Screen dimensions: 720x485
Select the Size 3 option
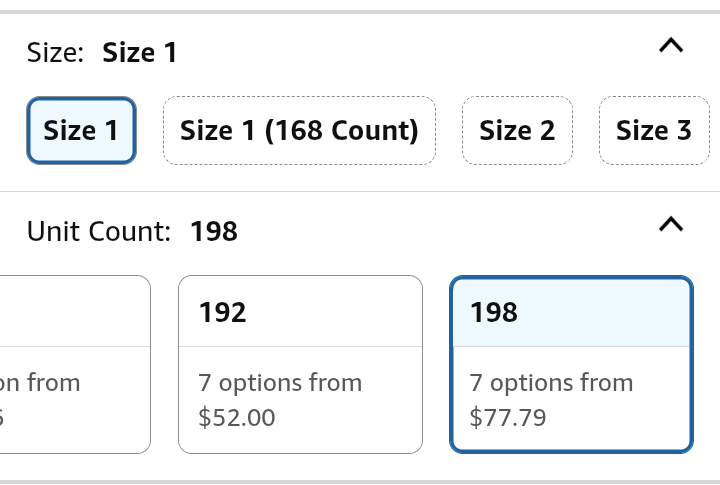pos(654,130)
